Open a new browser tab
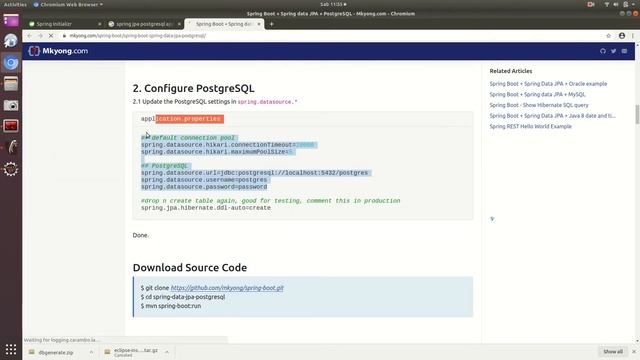The height and width of the screenshot is (360, 640). pyautogui.click(x=271, y=24)
